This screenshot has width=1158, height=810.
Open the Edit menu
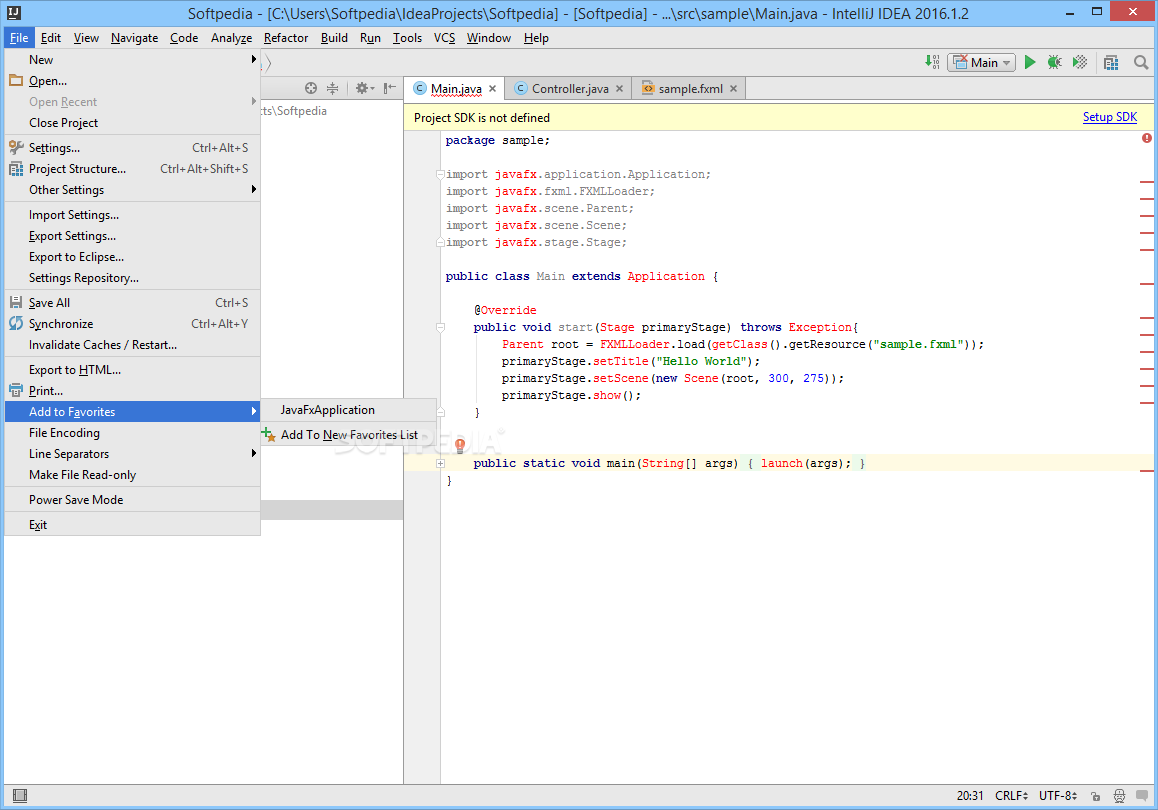(51, 38)
